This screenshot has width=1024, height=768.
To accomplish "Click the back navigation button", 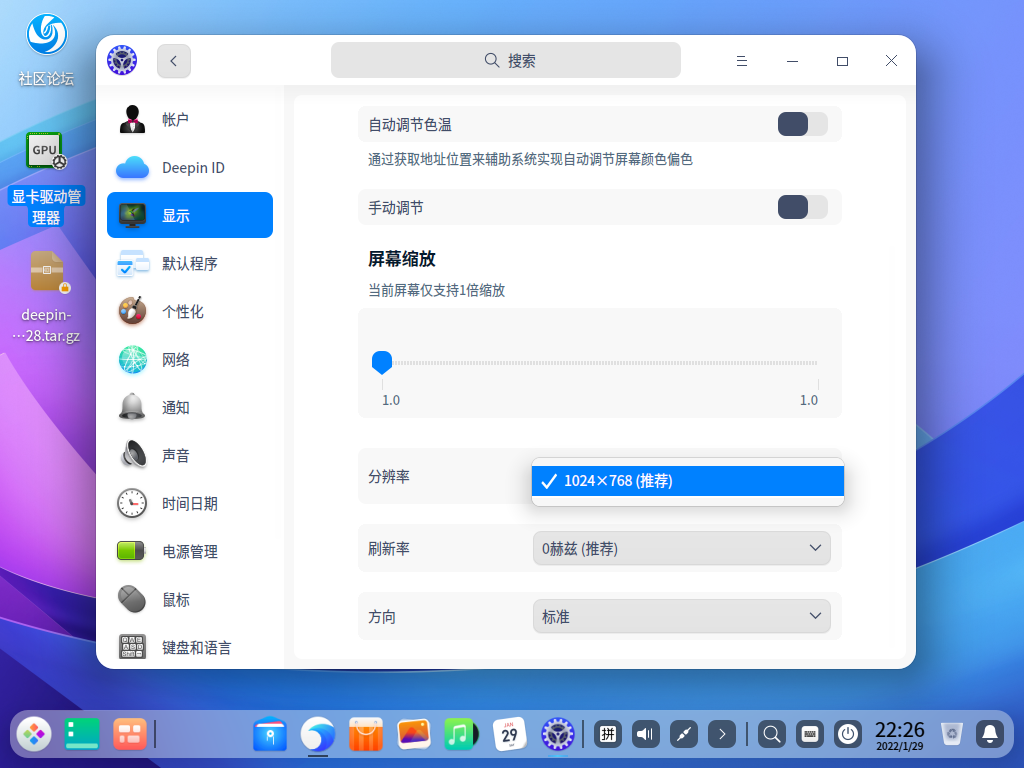I will (x=174, y=61).
